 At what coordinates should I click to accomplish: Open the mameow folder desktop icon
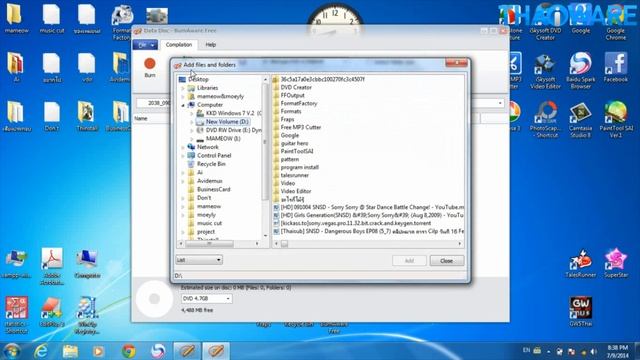[16, 19]
